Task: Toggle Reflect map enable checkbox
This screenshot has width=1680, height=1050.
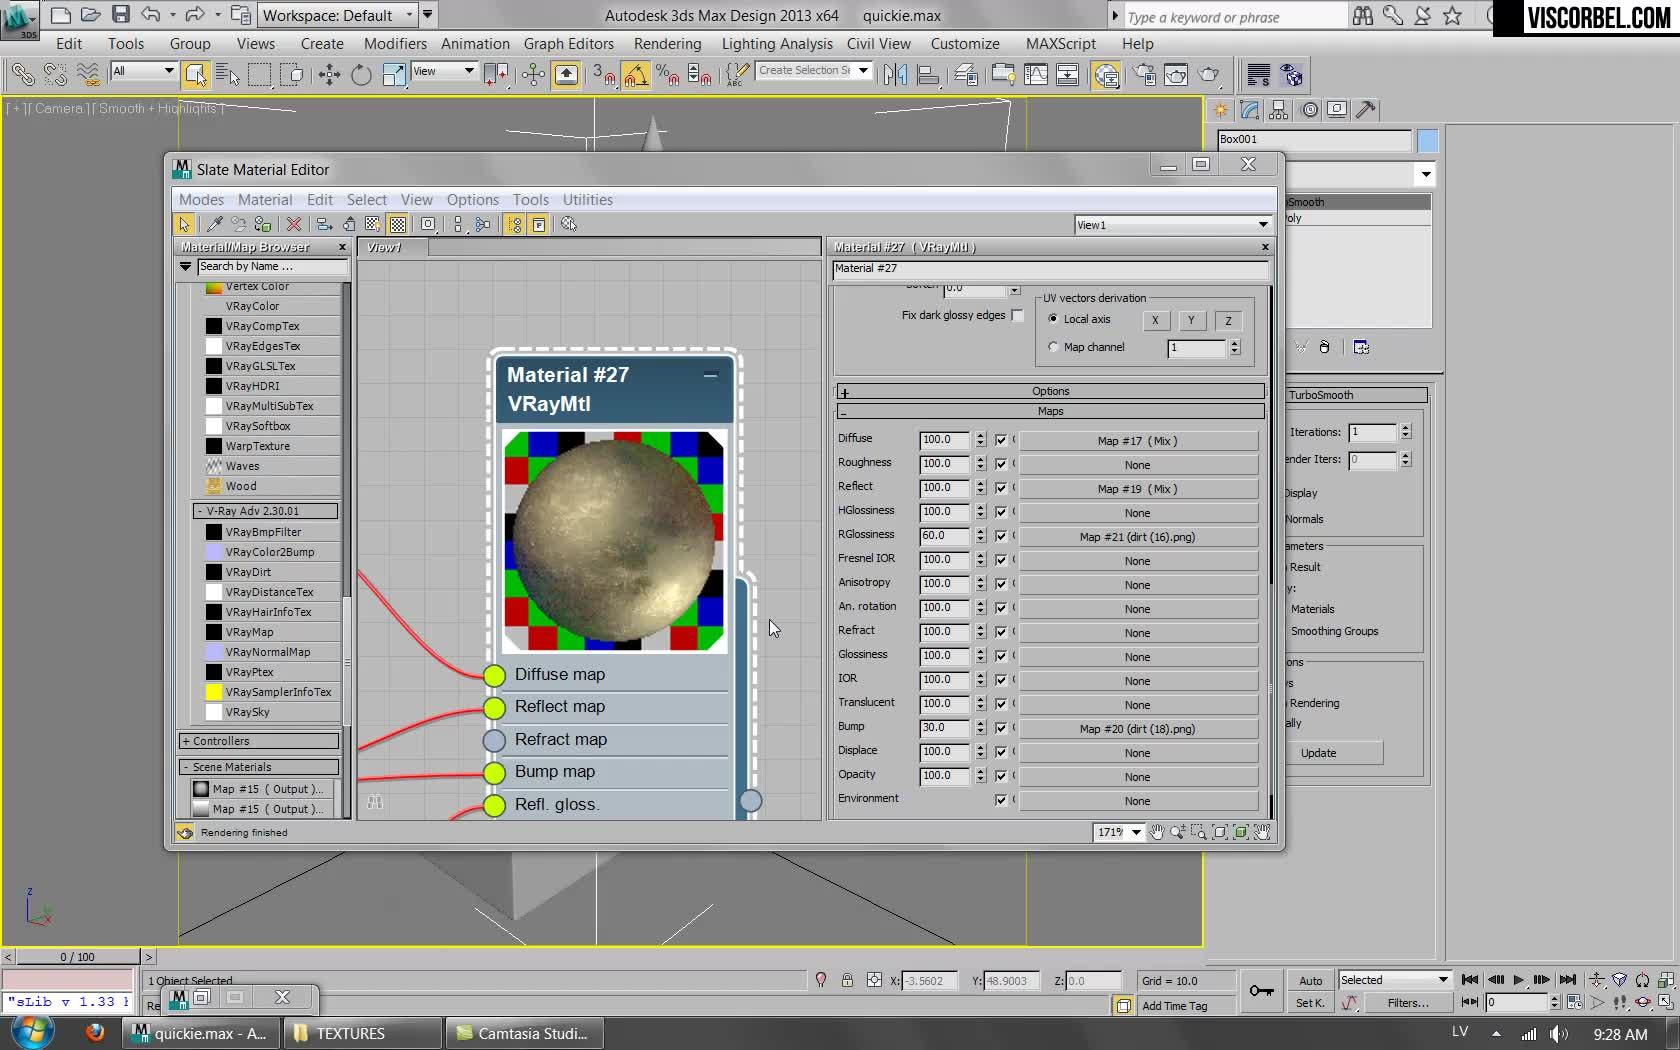Action: 1000,488
